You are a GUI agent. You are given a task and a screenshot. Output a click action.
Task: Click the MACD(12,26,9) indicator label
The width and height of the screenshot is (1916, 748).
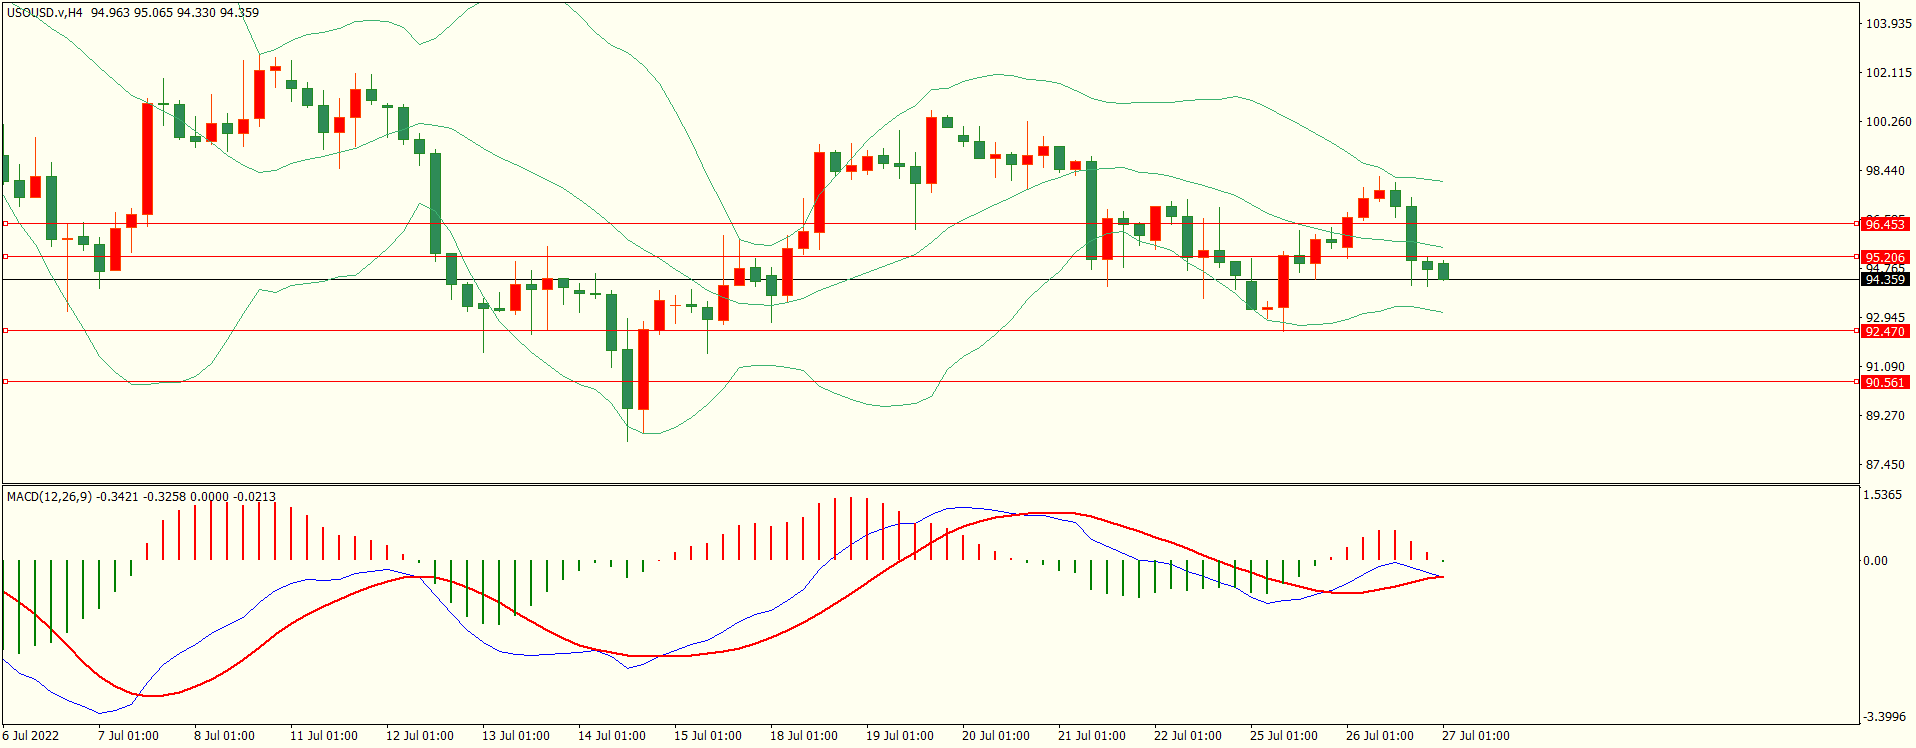click(50, 497)
